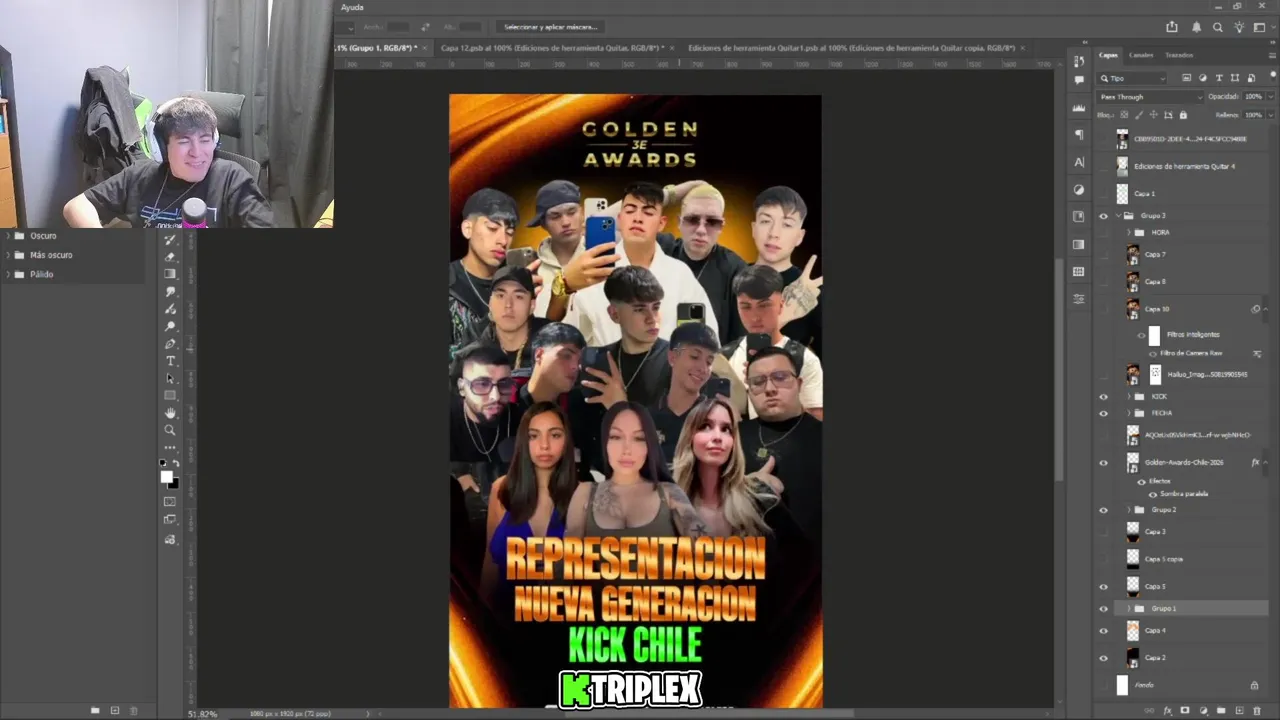Hide the Capa 4 layer
This screenshot has height=720, width=1280.
click(1104, 631)
